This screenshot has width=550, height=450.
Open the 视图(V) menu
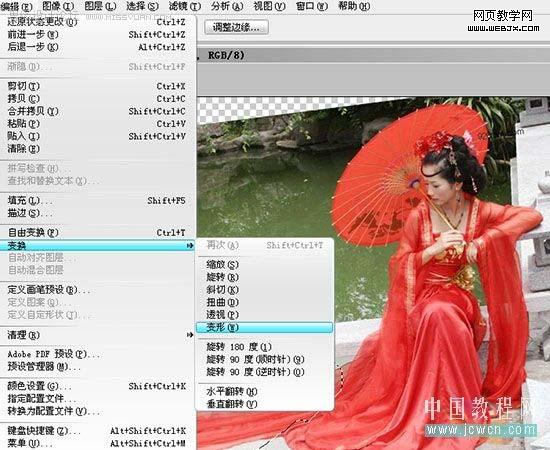click(x=269, y=6)
